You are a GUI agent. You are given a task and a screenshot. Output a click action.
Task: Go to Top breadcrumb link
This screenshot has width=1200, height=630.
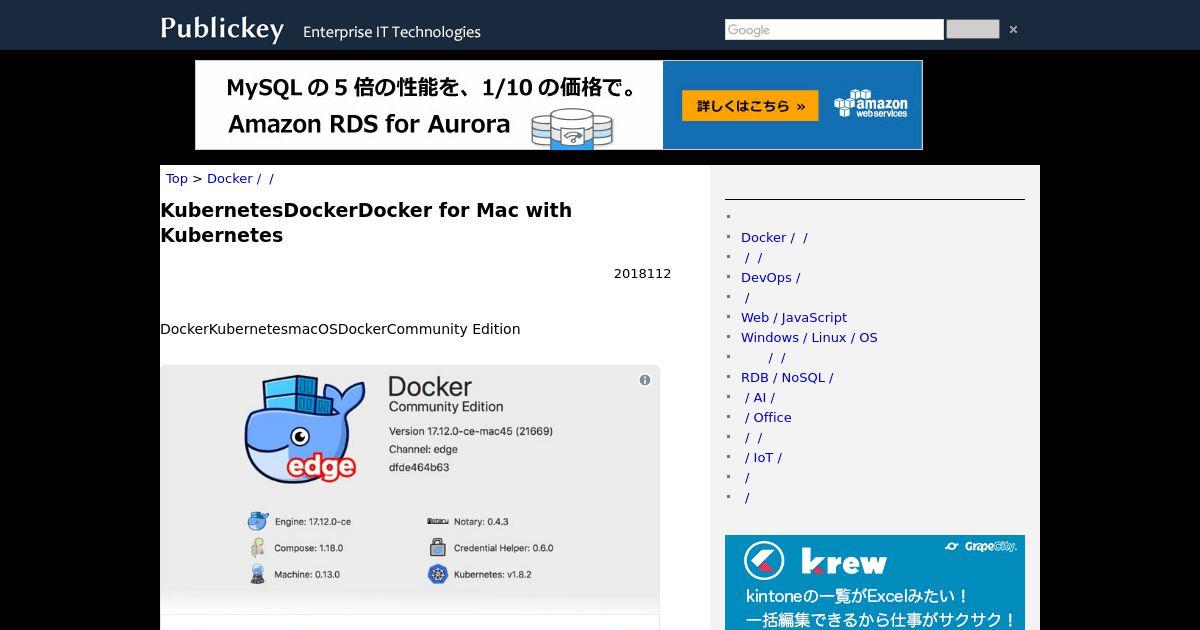pyautogui.click(x=177, y=179)
